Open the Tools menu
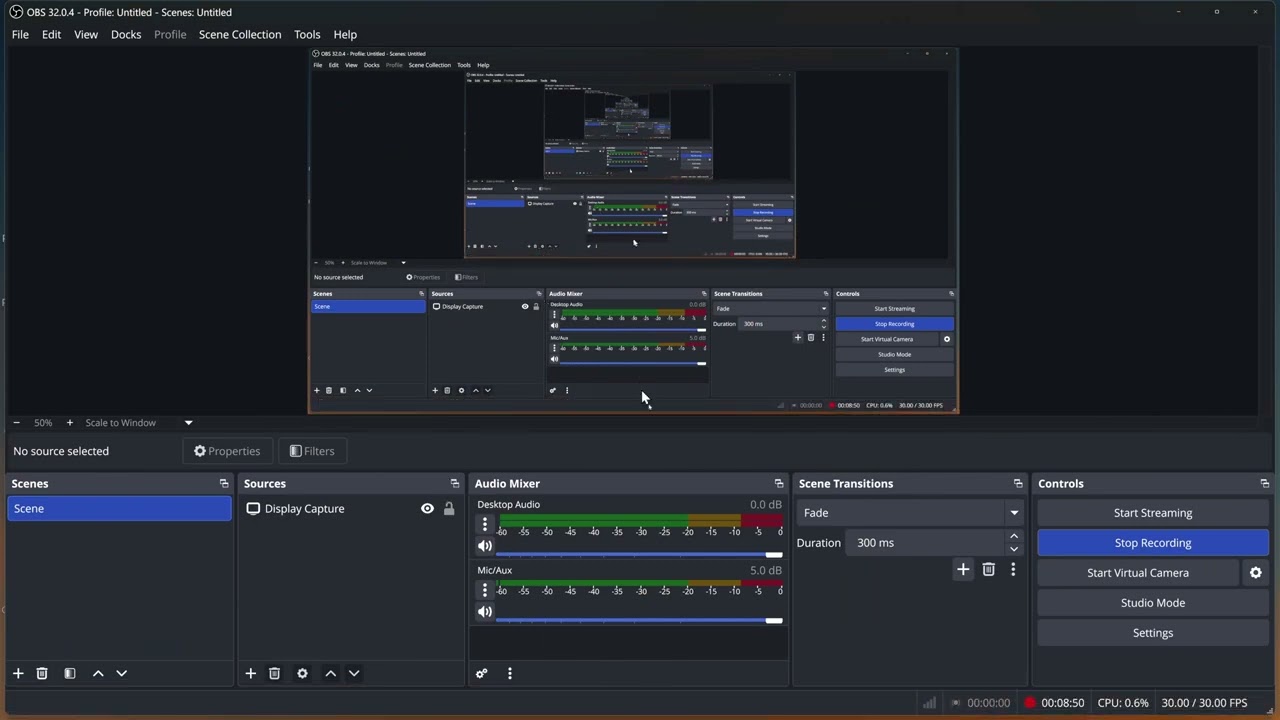The image size is (1280, 720). (307, 34)
